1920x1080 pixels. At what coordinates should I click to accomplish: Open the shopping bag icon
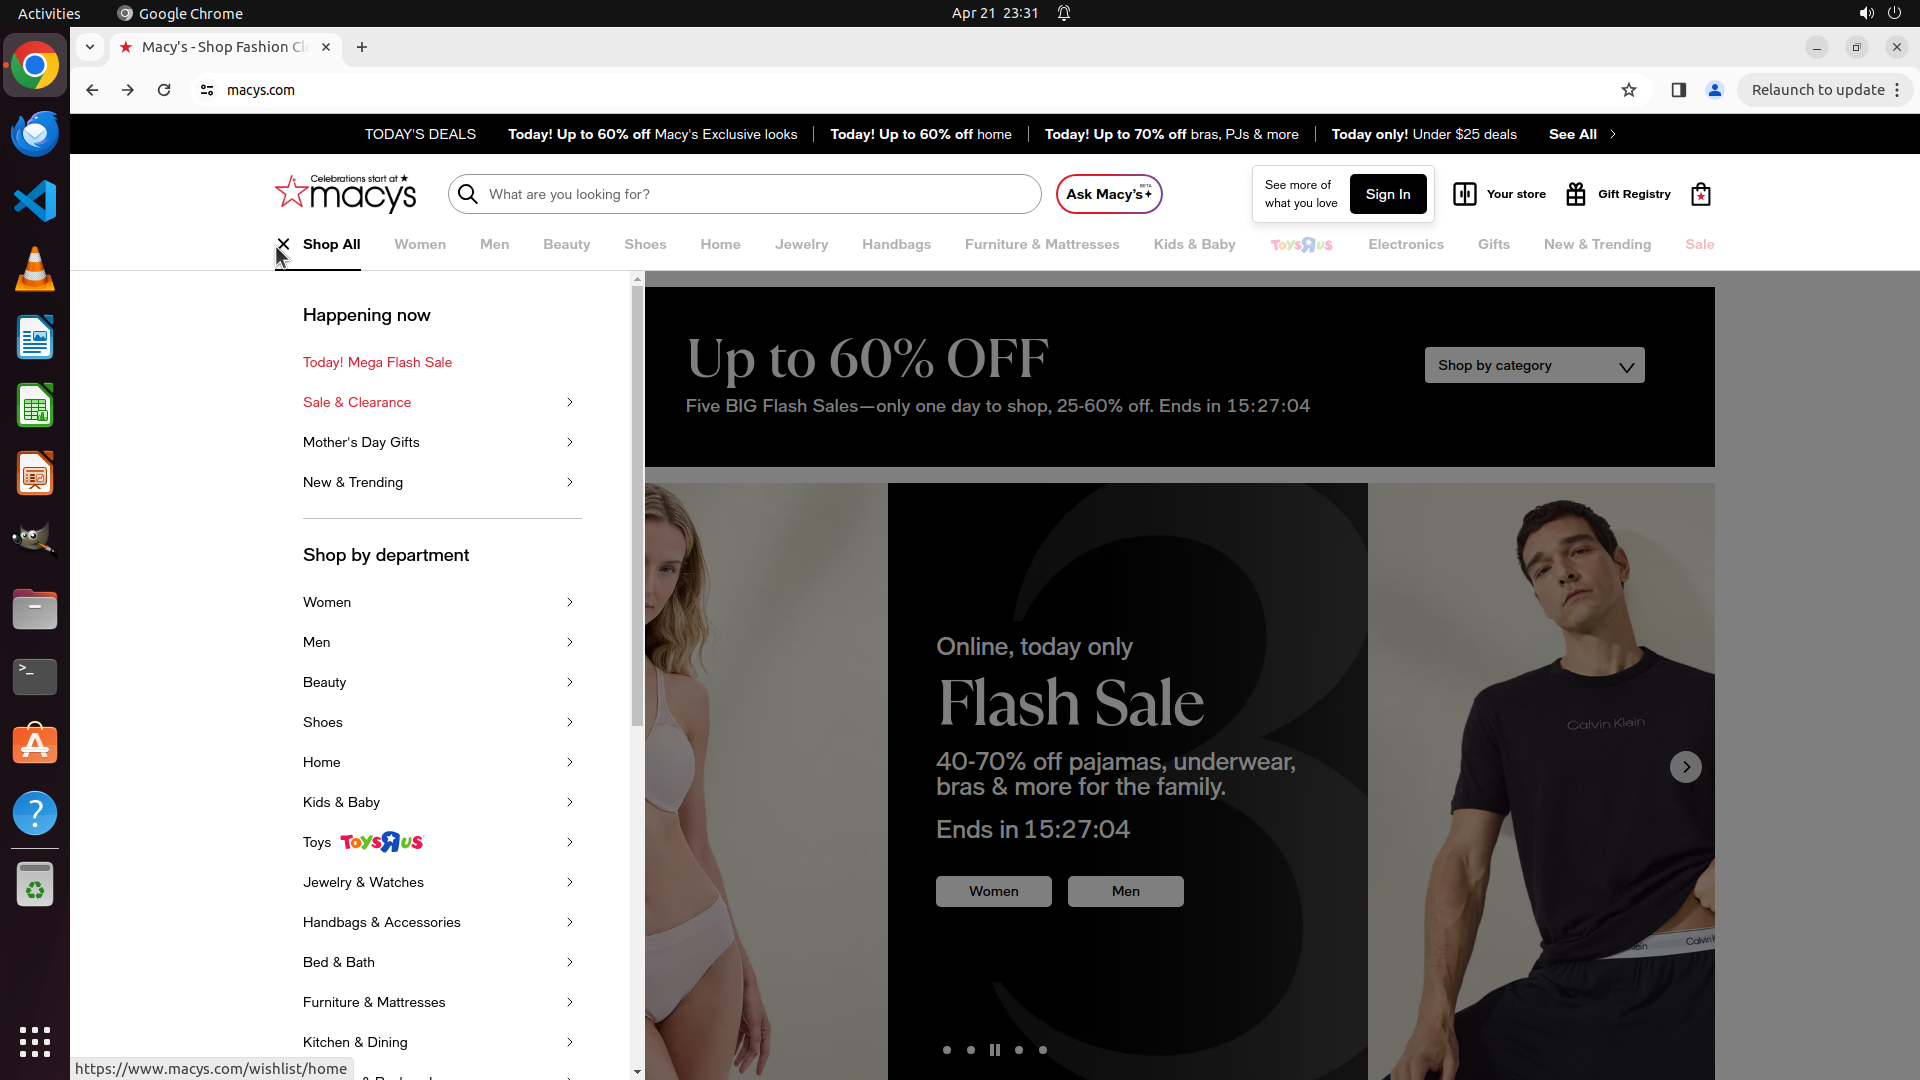1700,194
